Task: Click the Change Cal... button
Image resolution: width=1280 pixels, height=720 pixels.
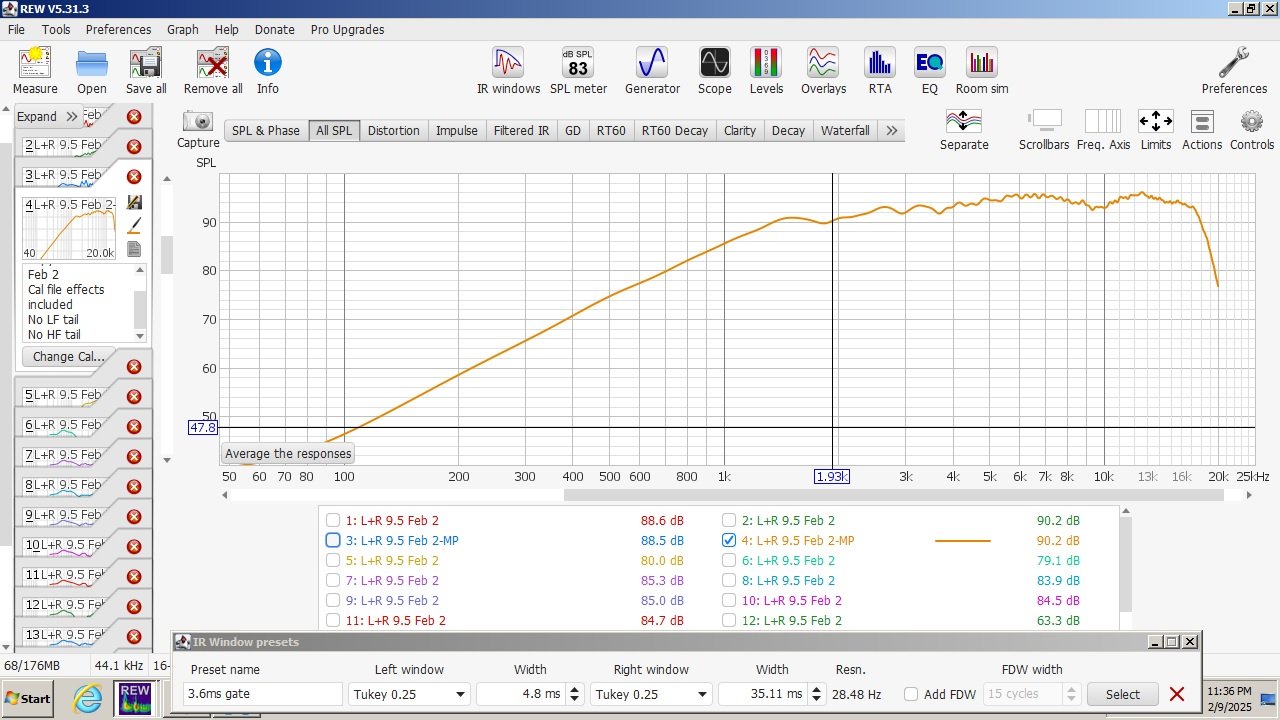Action: (x=68, y=356)
